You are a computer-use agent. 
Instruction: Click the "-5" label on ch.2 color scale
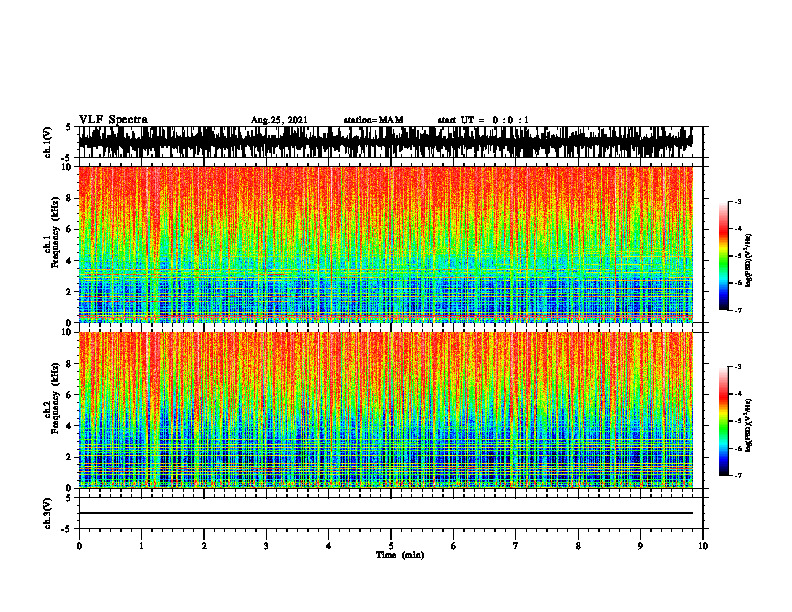738,421
